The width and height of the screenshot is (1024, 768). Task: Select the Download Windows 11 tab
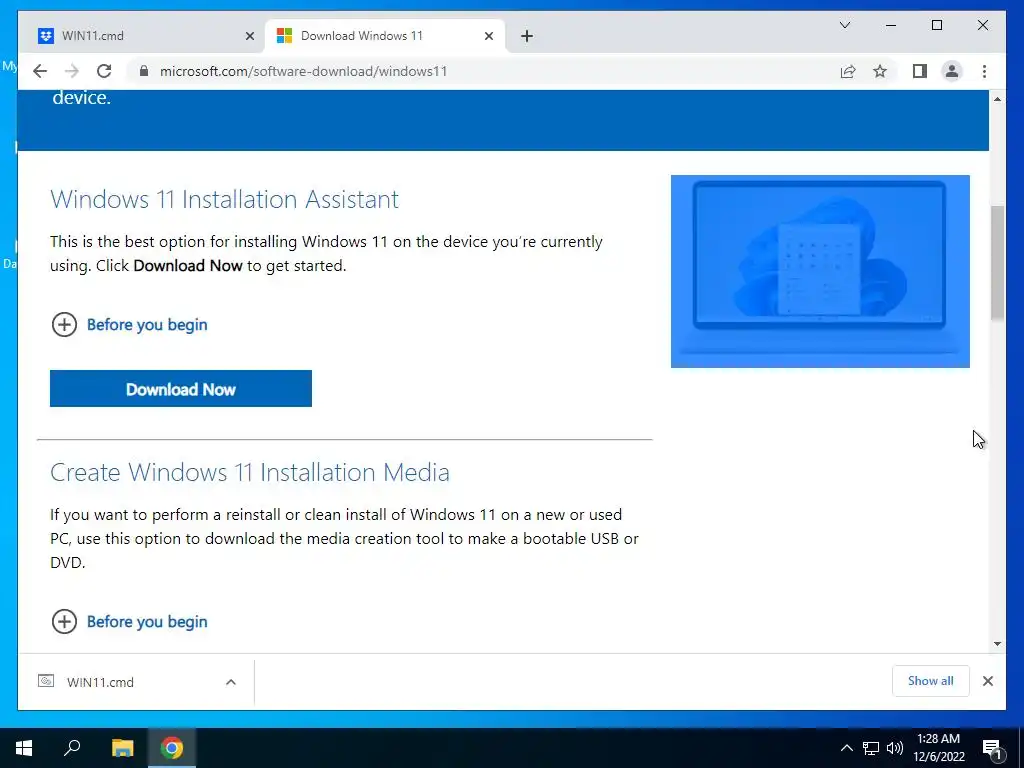pos(384,36)
